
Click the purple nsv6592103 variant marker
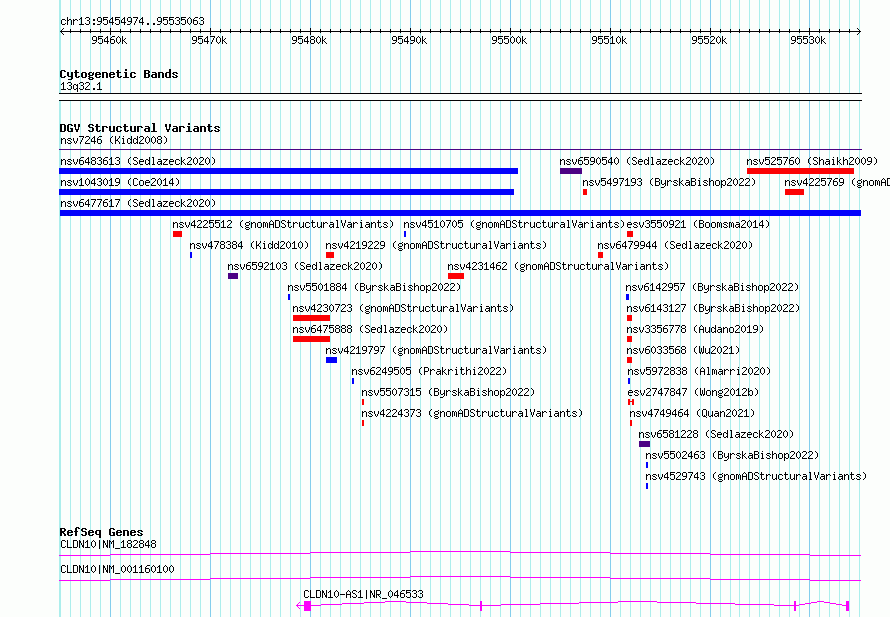tap(233, 276)
